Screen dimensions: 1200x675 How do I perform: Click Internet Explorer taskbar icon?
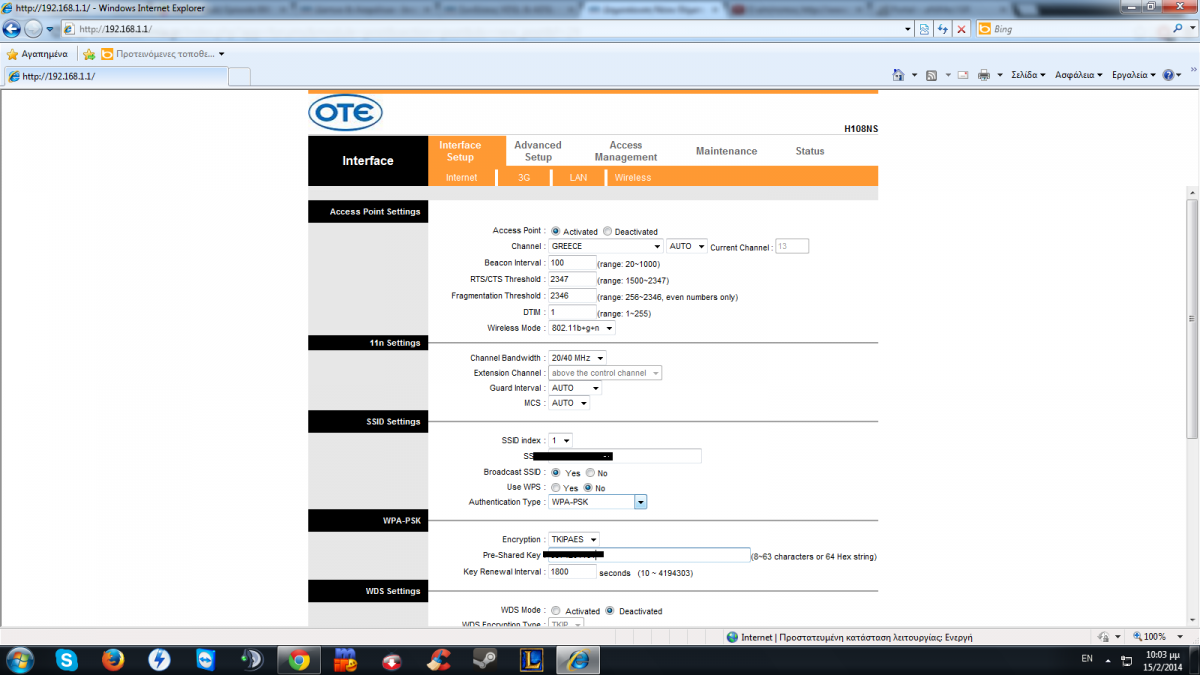pyautogui.click(x=577, y=660)
